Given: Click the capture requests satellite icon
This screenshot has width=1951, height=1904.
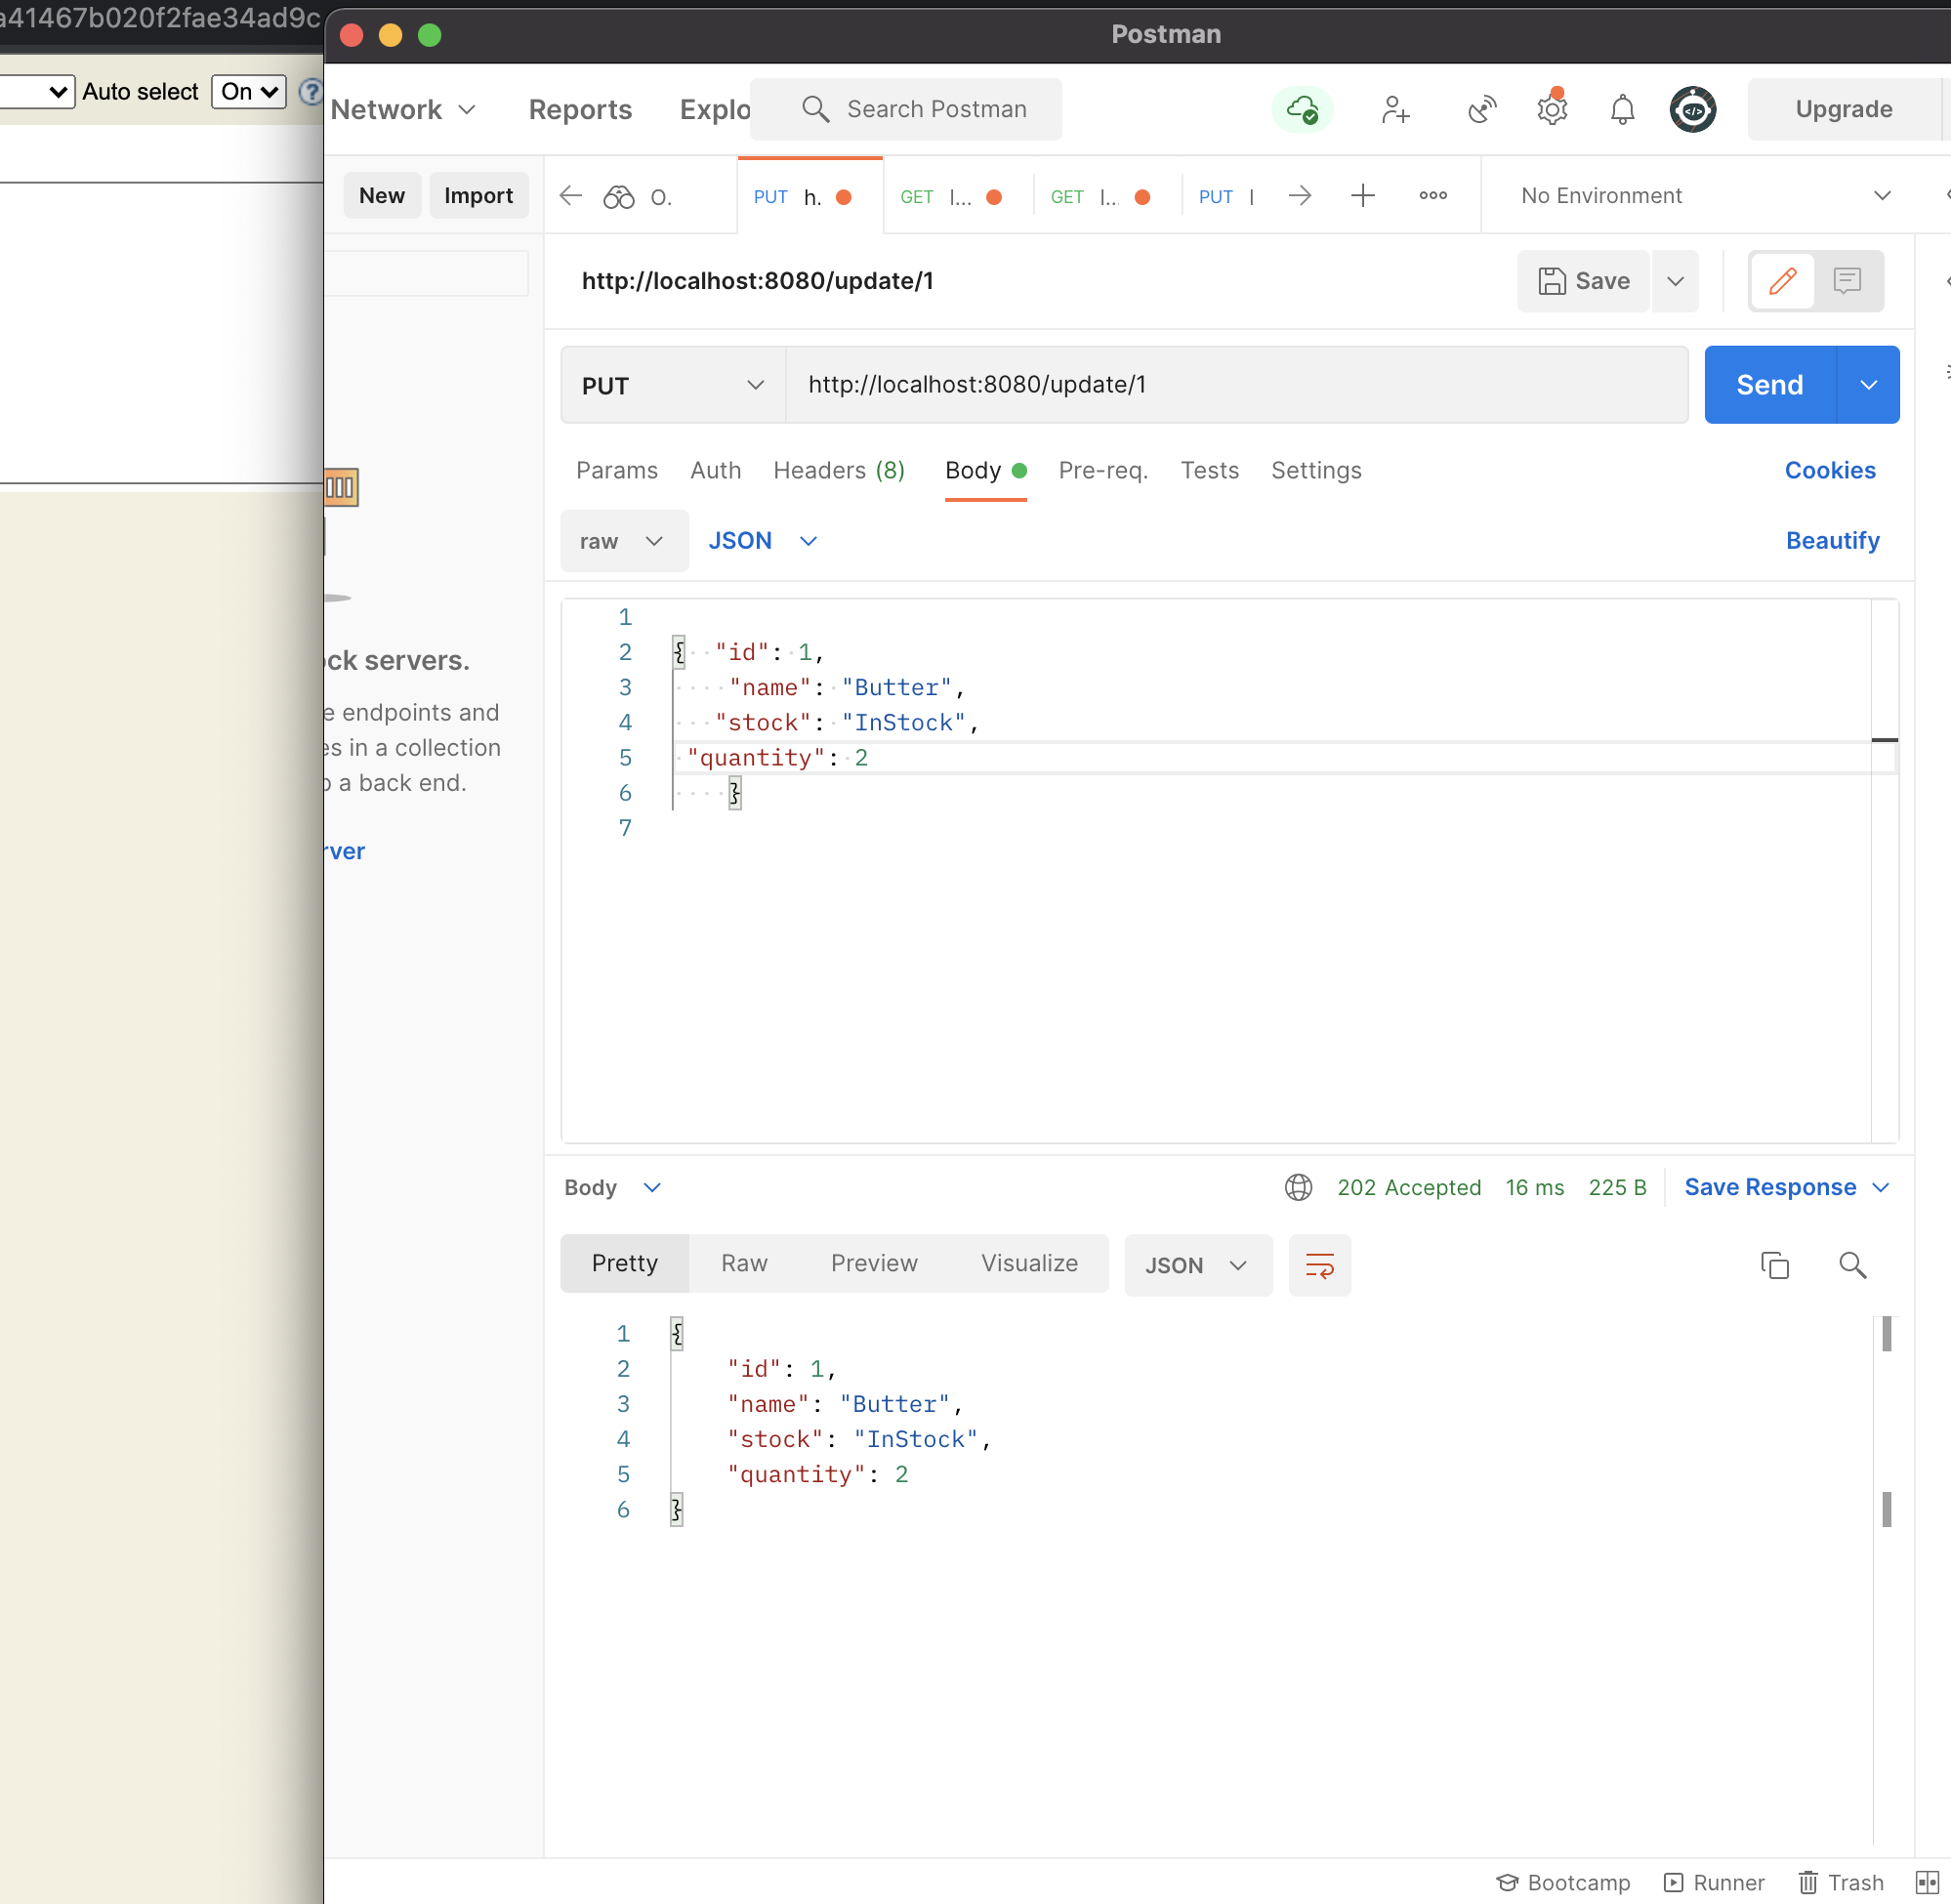Looking at the screenshot, I should coord(1482,109).
